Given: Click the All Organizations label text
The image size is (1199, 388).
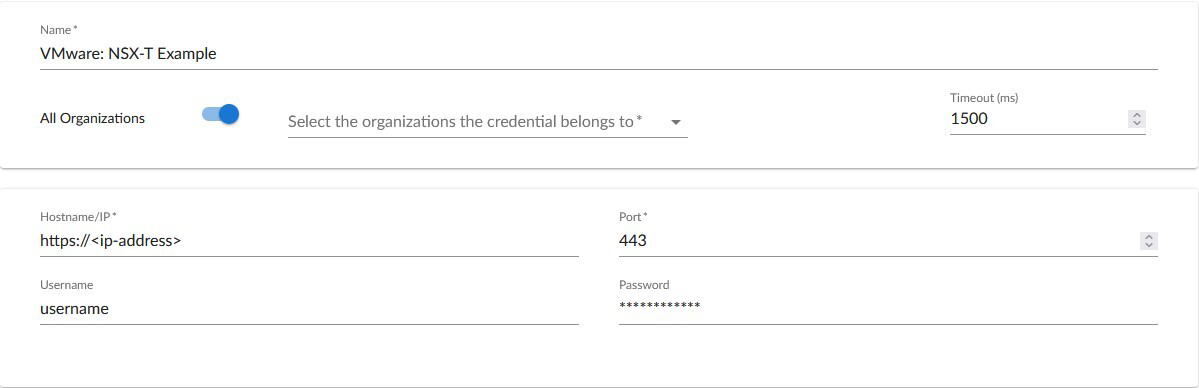Looking at the screenshot, I should click(93, 119).
